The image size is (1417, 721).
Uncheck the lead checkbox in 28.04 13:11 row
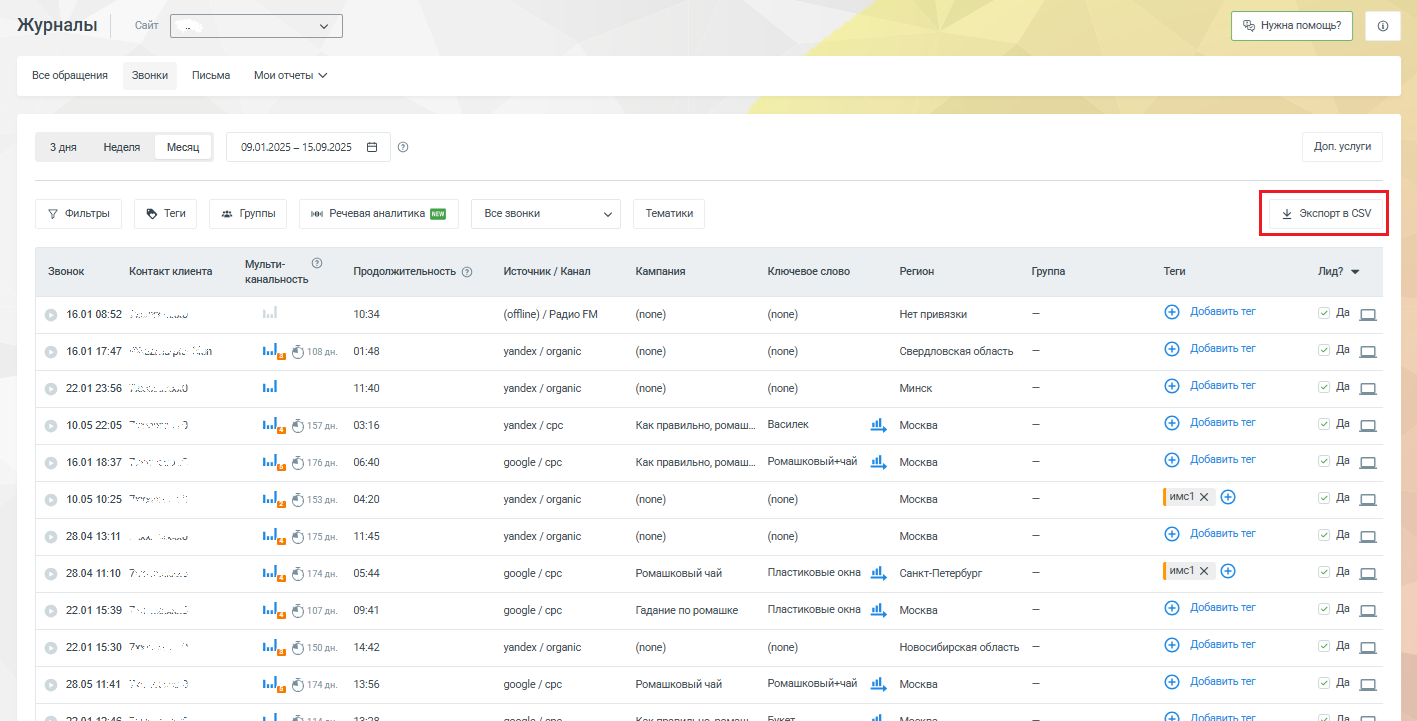click(1324, 535)
